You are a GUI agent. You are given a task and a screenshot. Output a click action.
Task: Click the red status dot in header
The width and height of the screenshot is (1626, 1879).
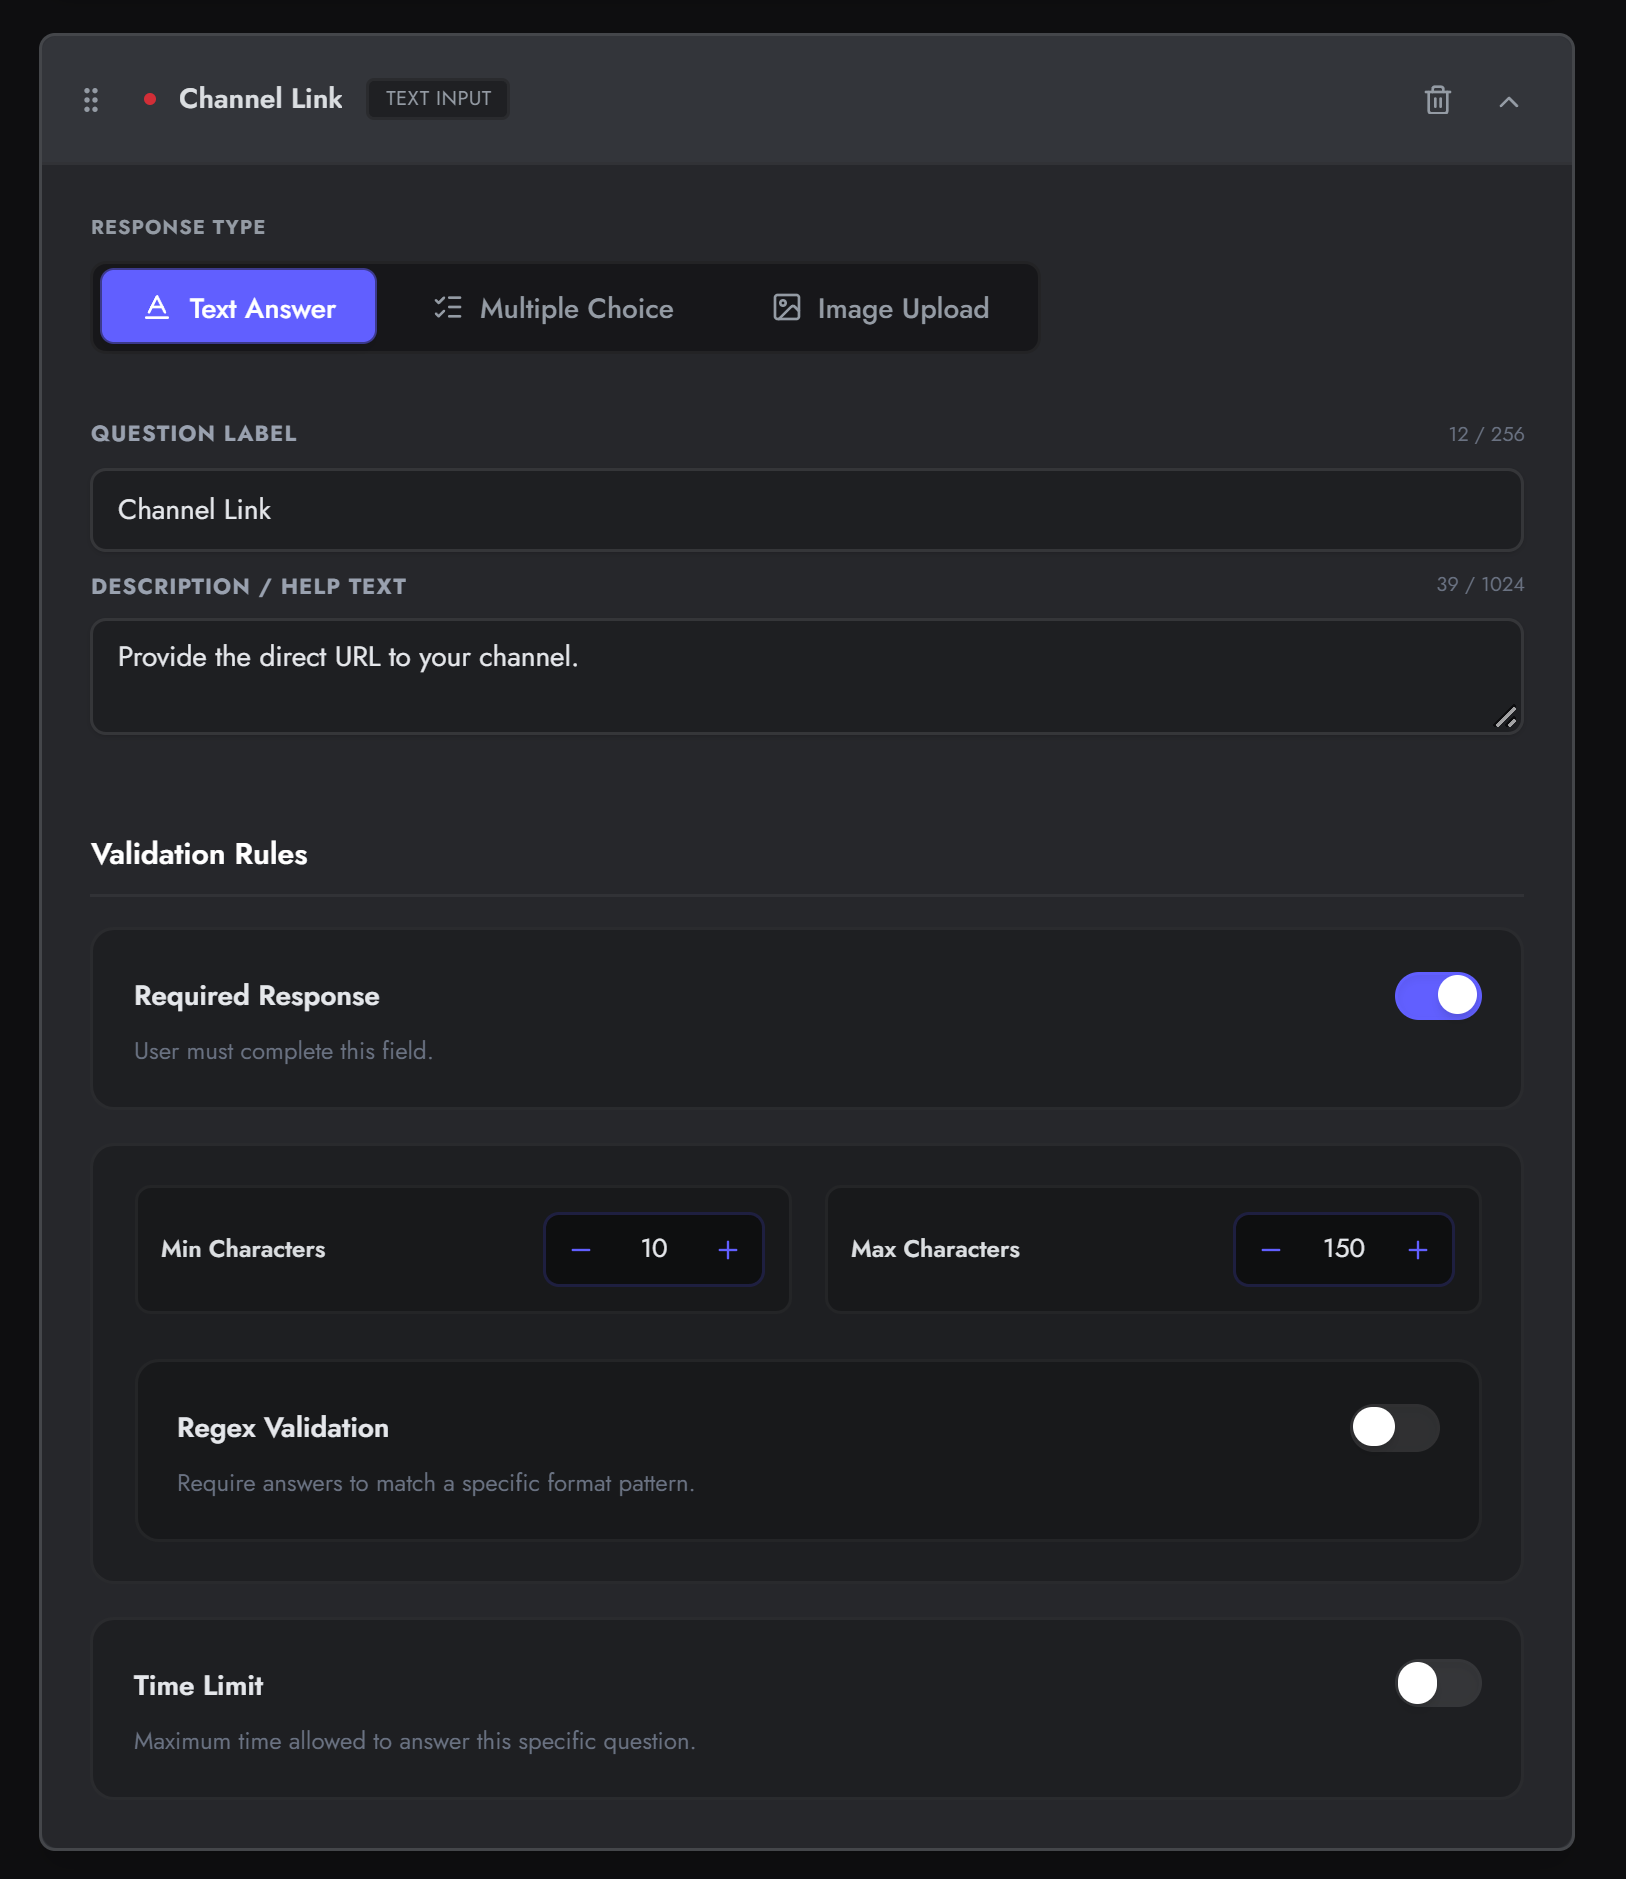(x=150, y=99)
